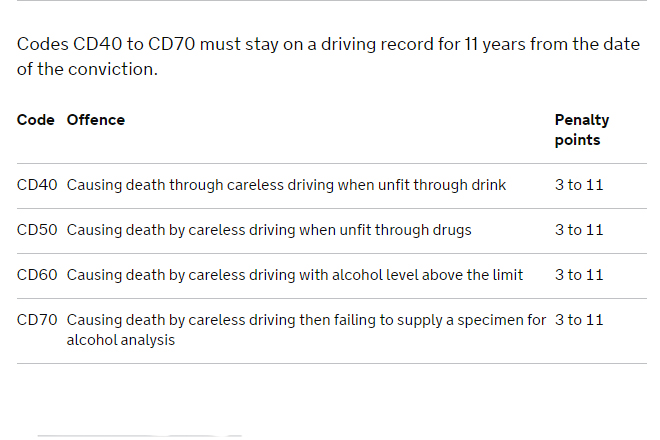The image size is (660, 440).
Task: Click the penalty points value in the CD60 row
Action: pos(579,275)
